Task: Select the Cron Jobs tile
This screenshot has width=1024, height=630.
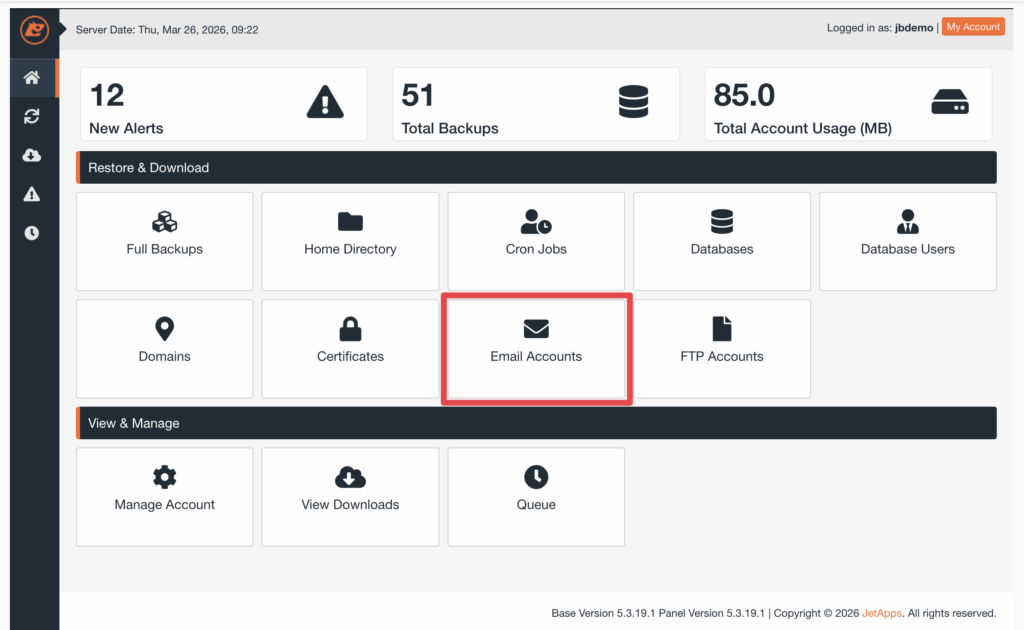Action: (x=536, y=241)
